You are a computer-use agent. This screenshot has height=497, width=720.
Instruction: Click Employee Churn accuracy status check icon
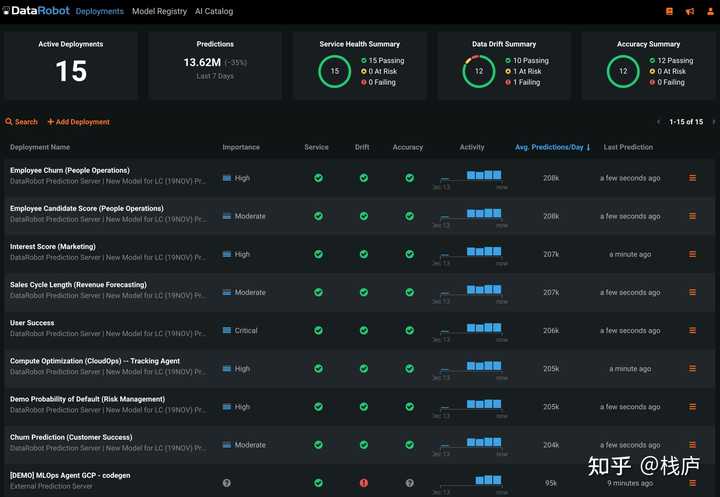tap(410, 178)
